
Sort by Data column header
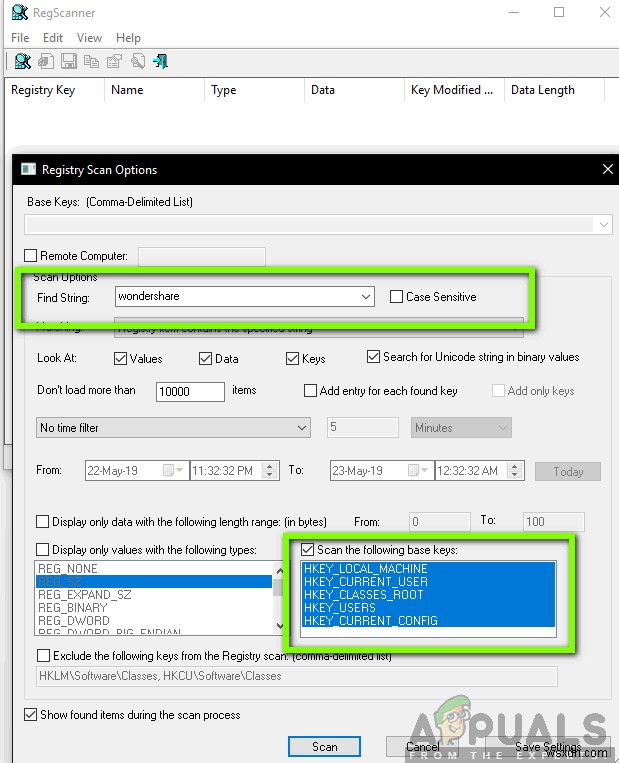tap(354, 90)
